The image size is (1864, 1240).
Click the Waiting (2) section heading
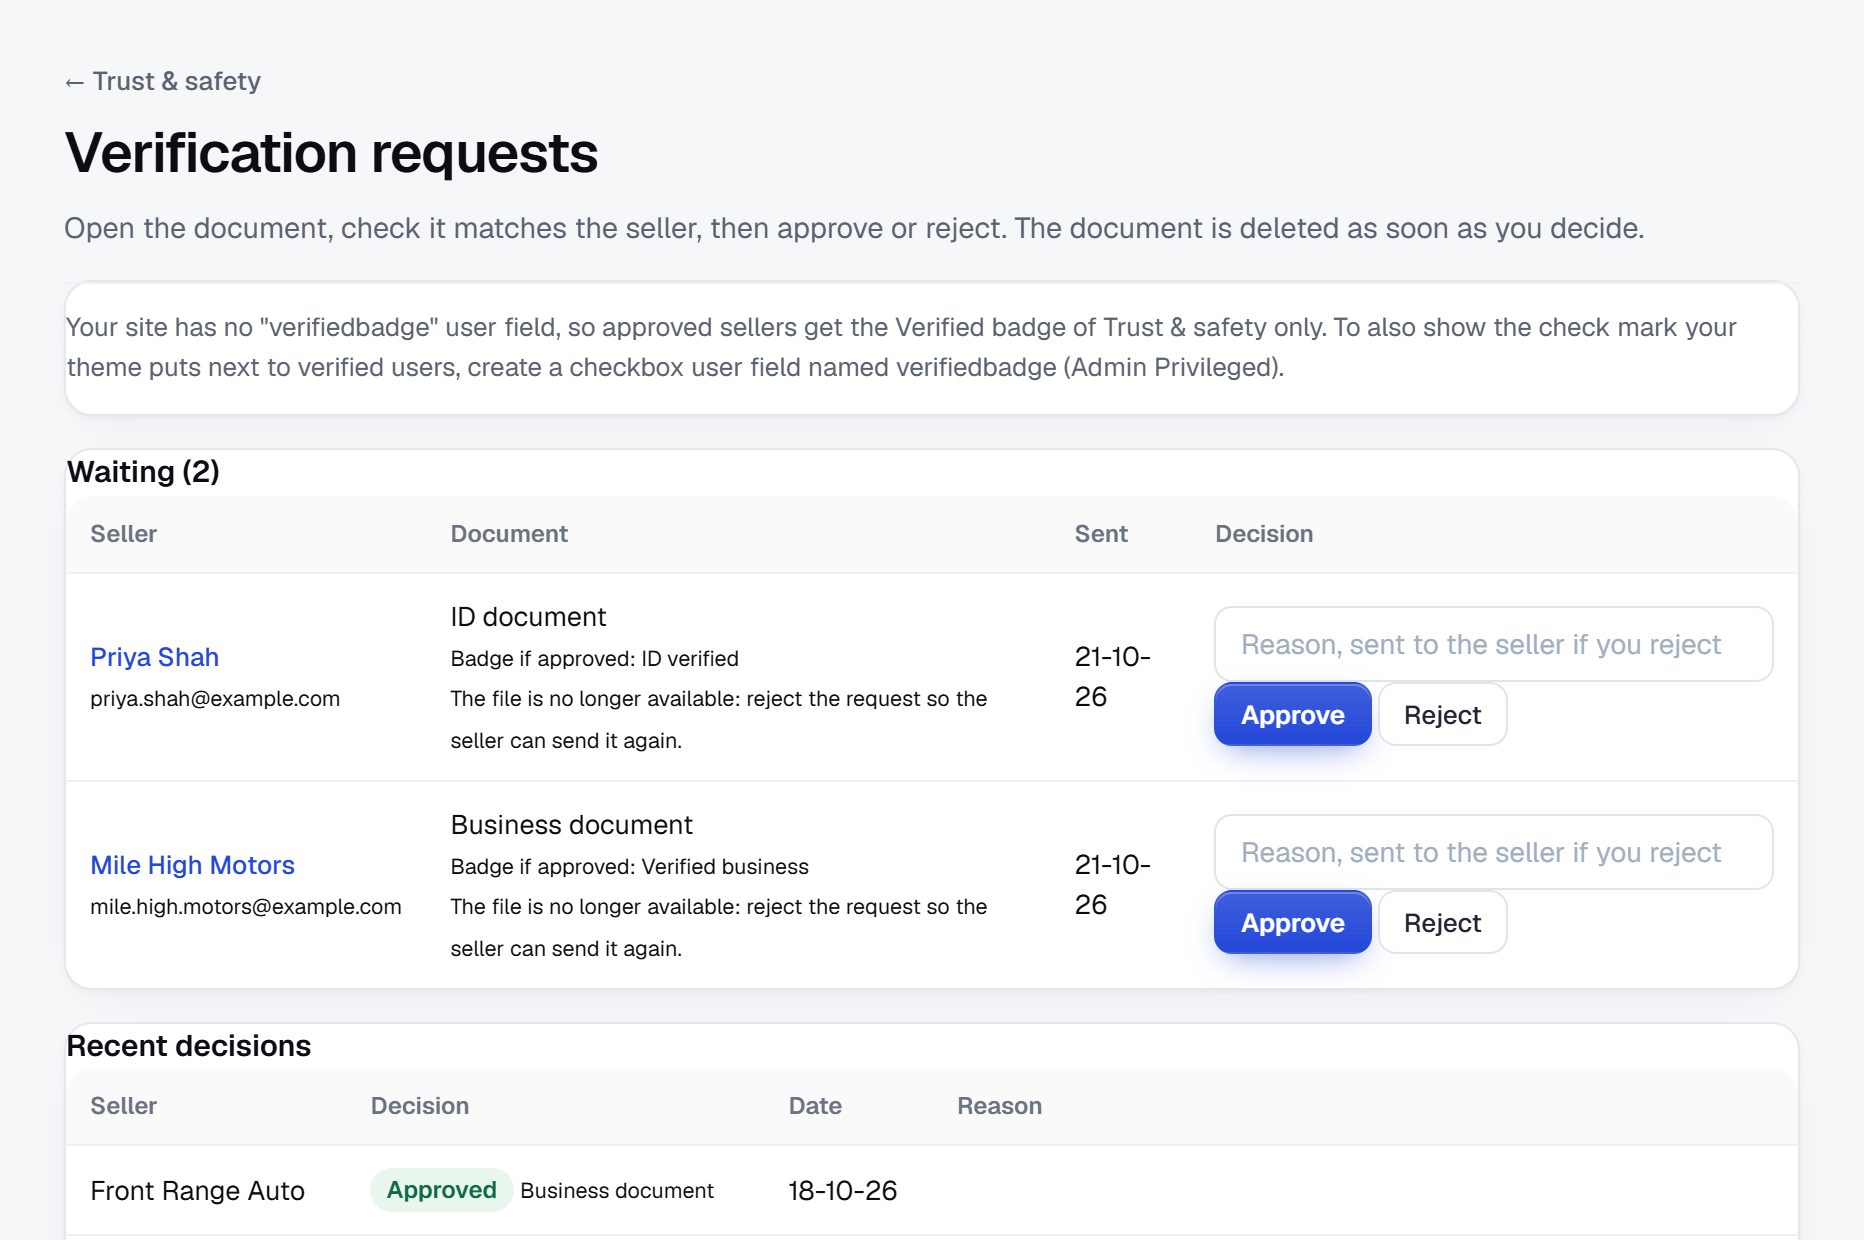point(143,472)
